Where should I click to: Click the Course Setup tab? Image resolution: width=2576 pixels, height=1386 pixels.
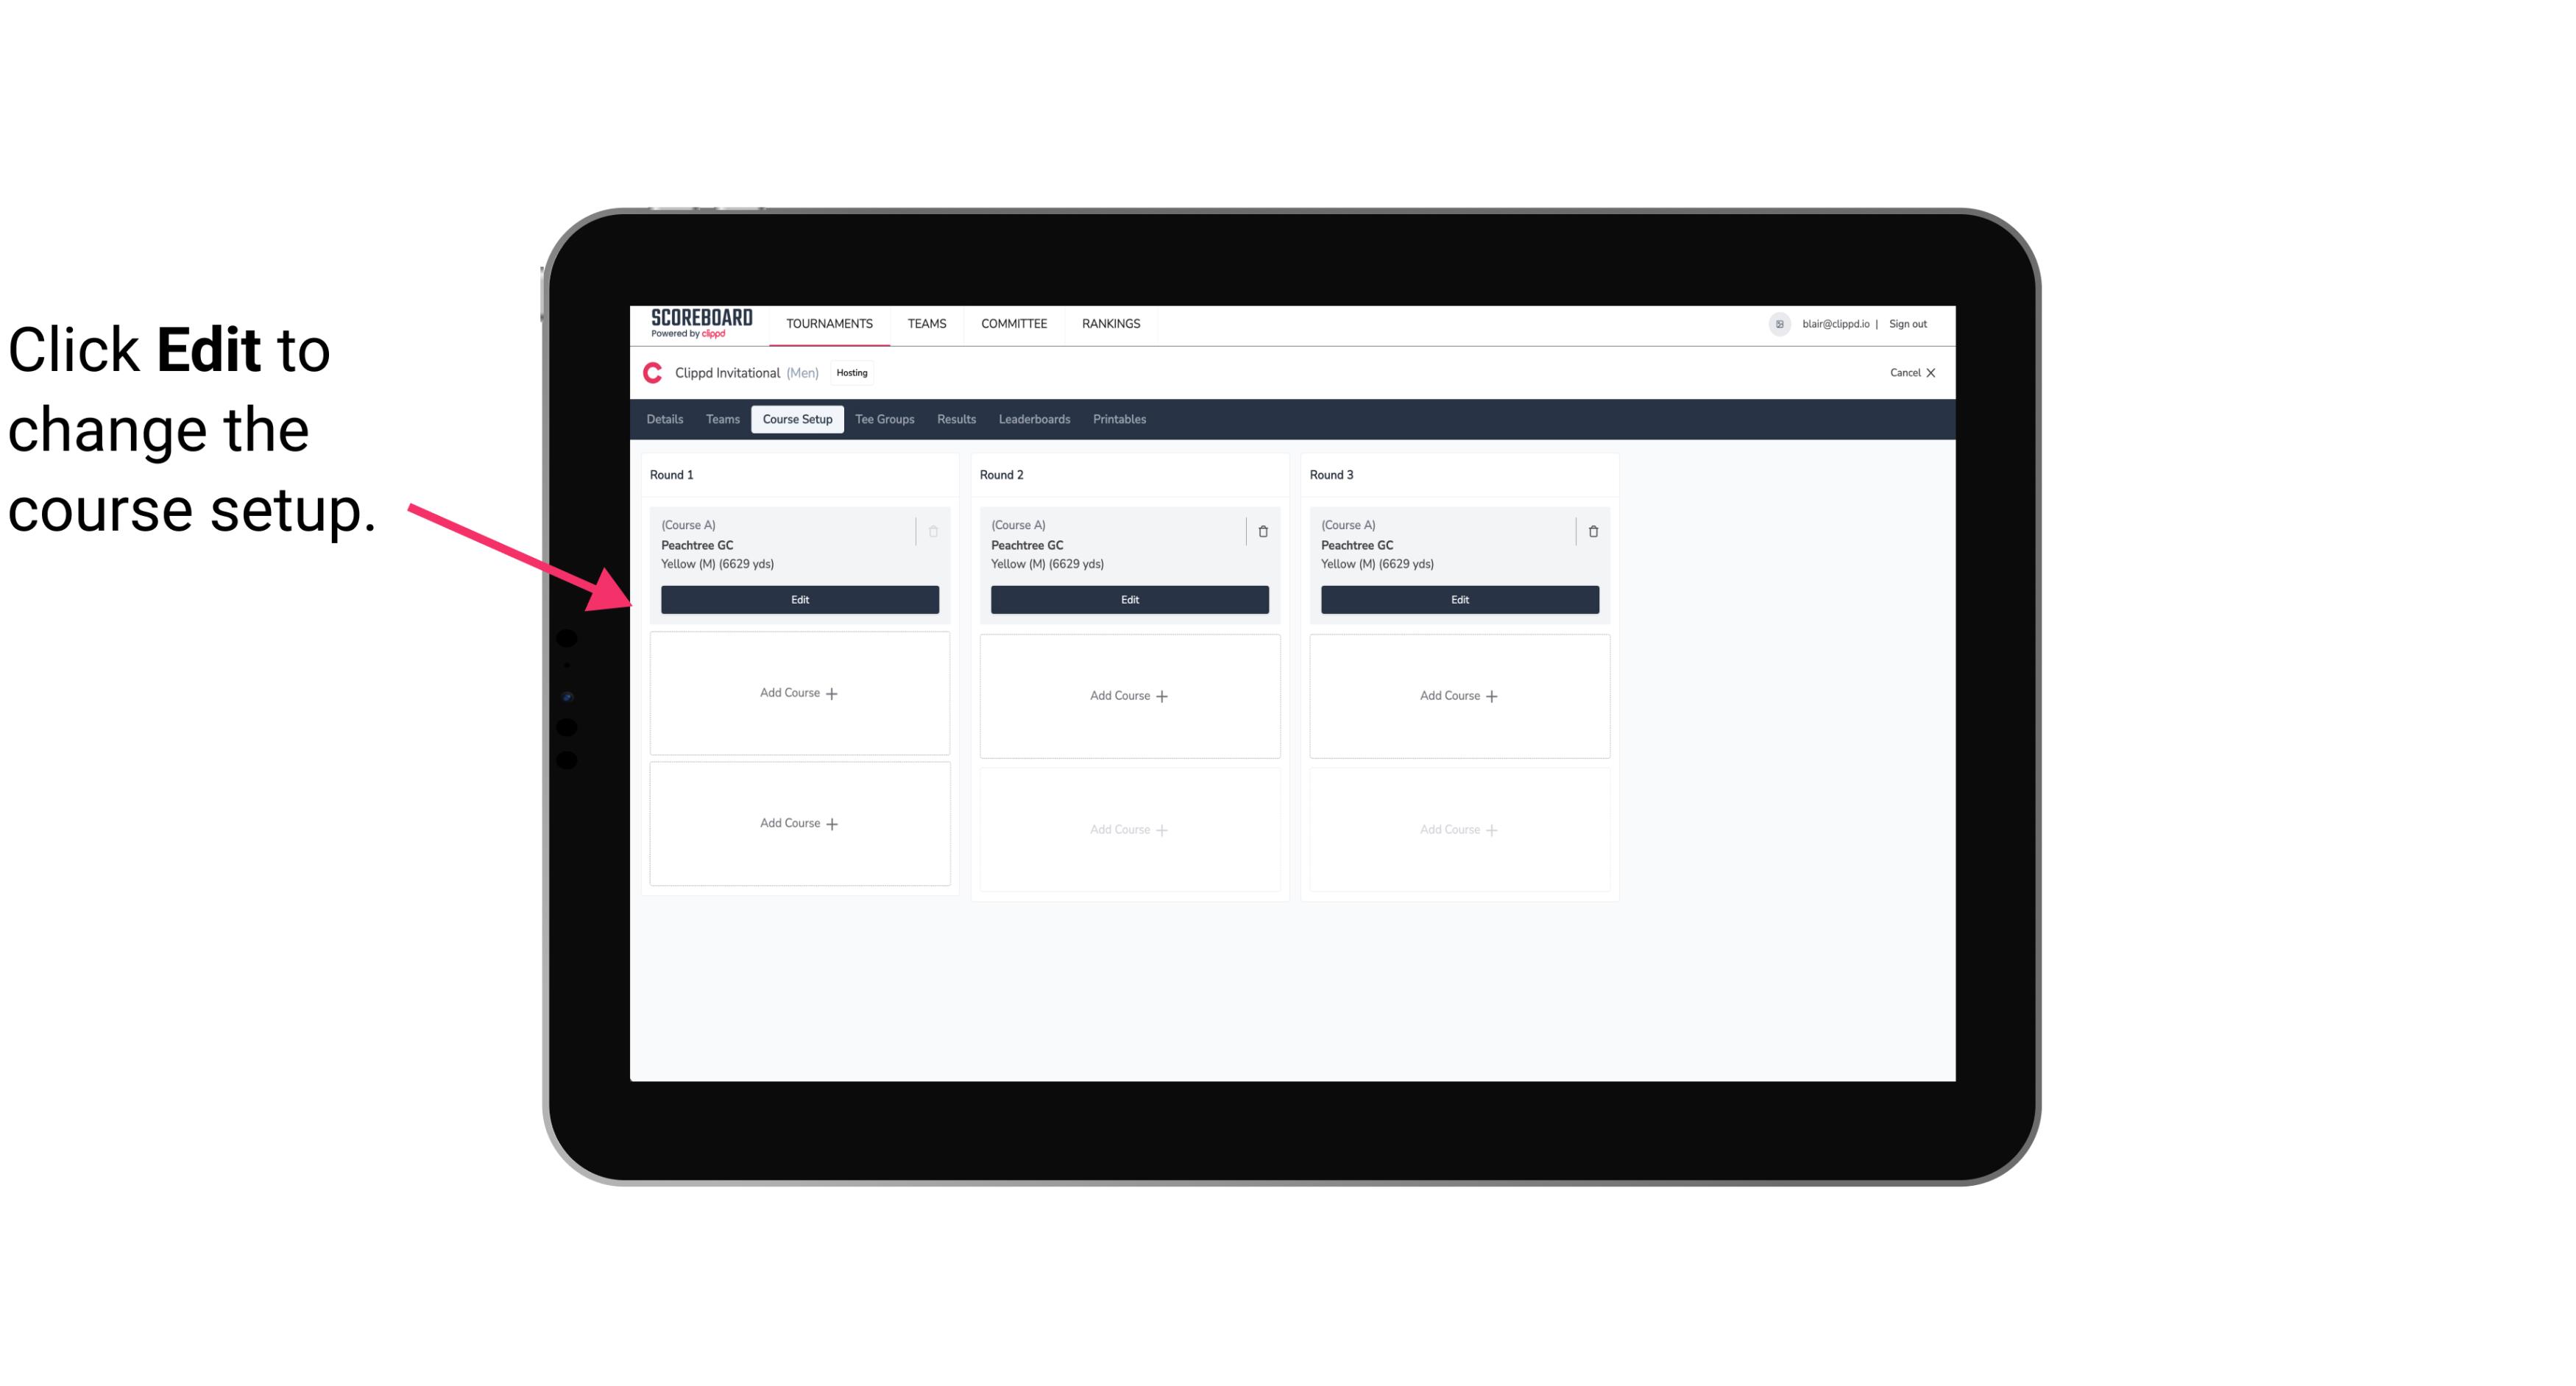[x=796, y=418]
